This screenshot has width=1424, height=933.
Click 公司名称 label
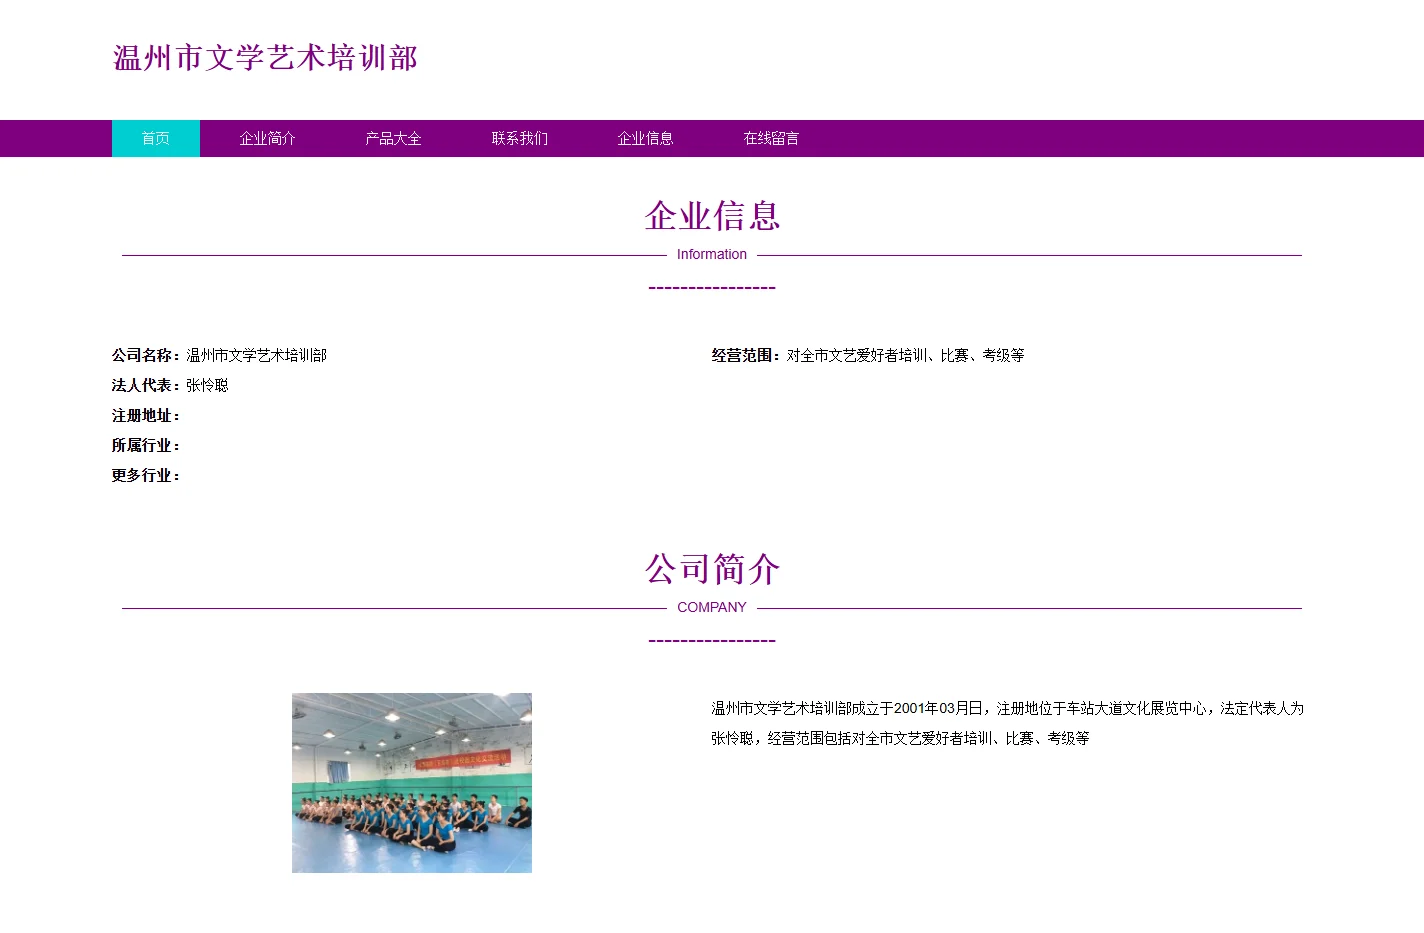click(x=146, y=355)
